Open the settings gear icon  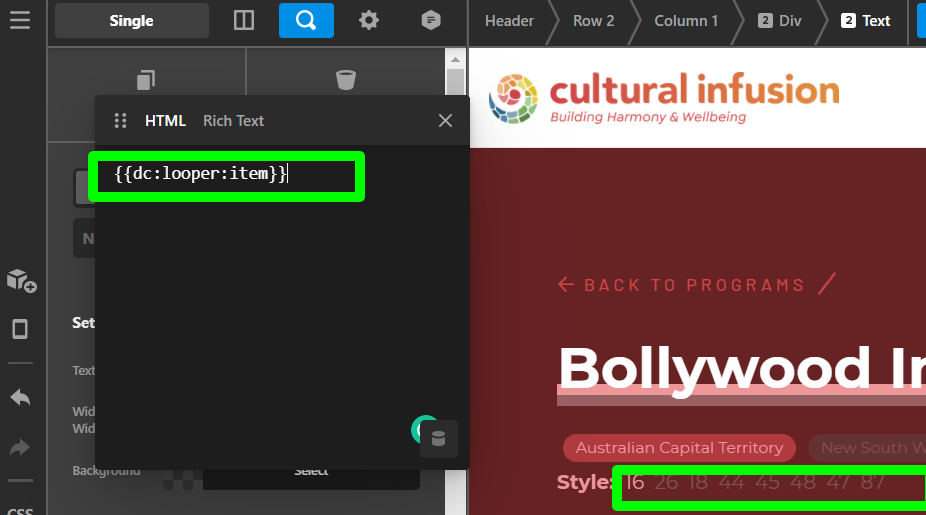click(x=369, y=20)
